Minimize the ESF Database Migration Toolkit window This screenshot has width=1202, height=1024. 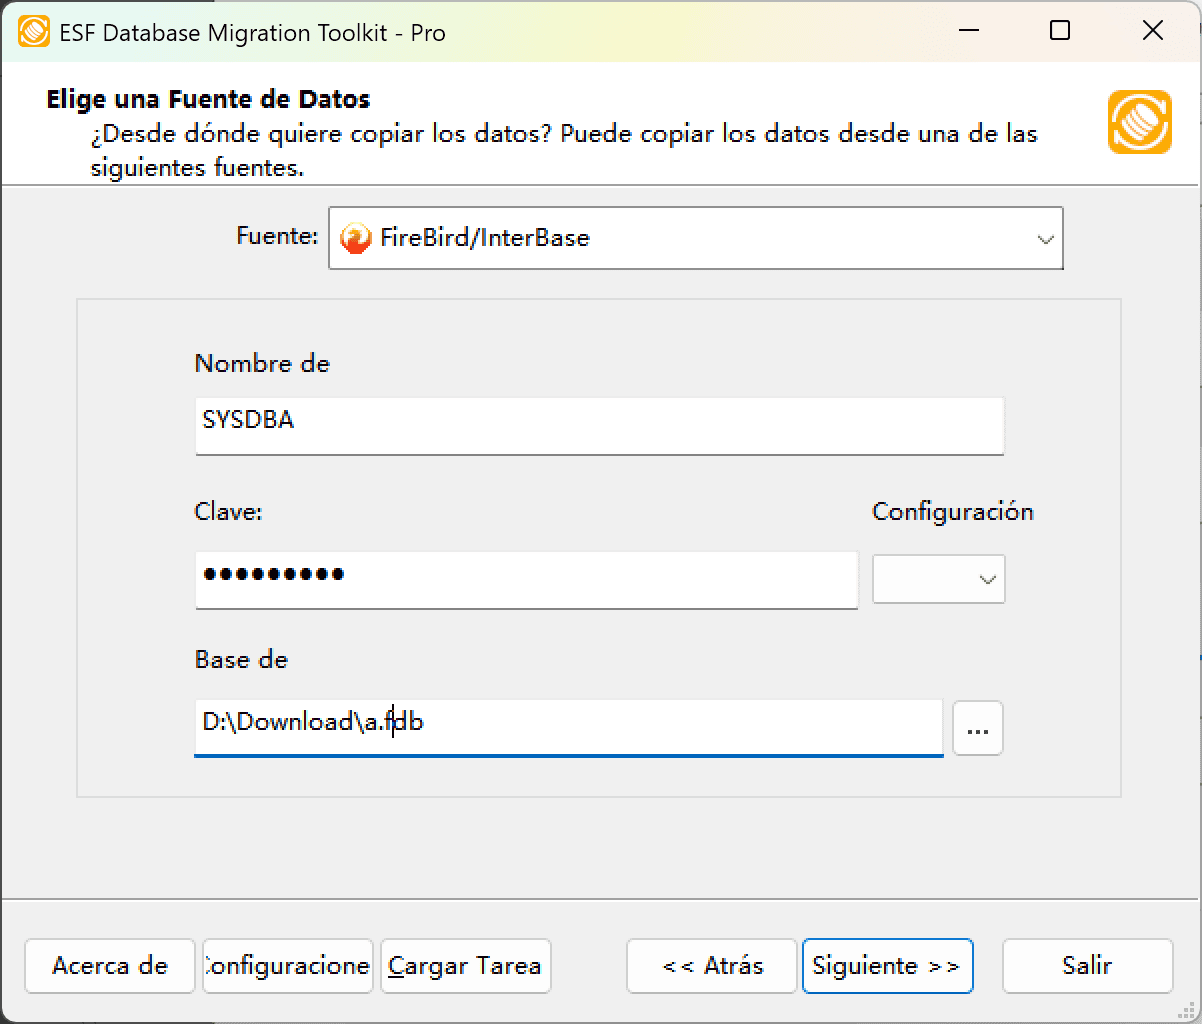(x=967, y=31)
